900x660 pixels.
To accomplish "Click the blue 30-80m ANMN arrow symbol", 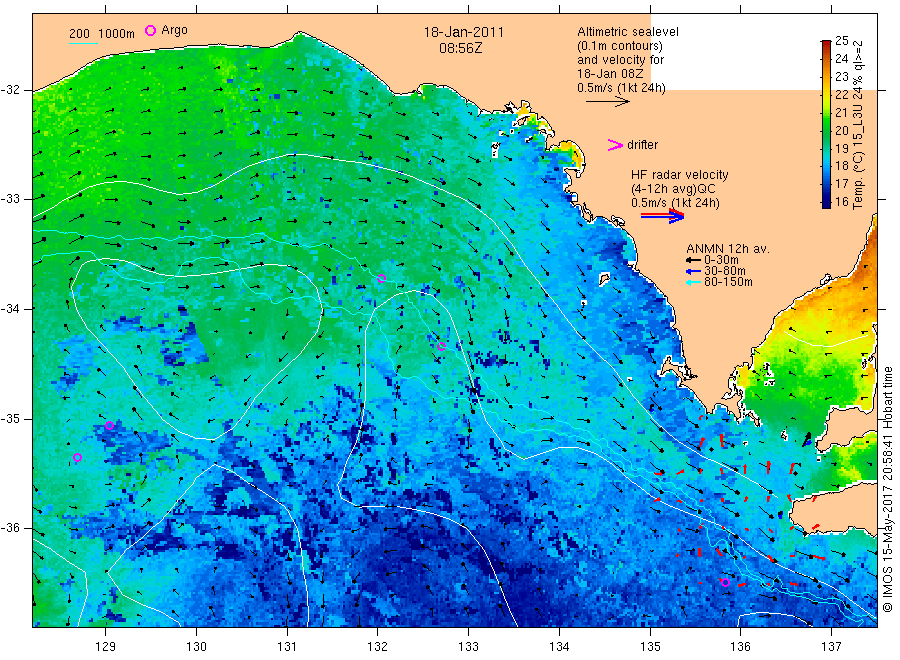I will coord(693,271).
